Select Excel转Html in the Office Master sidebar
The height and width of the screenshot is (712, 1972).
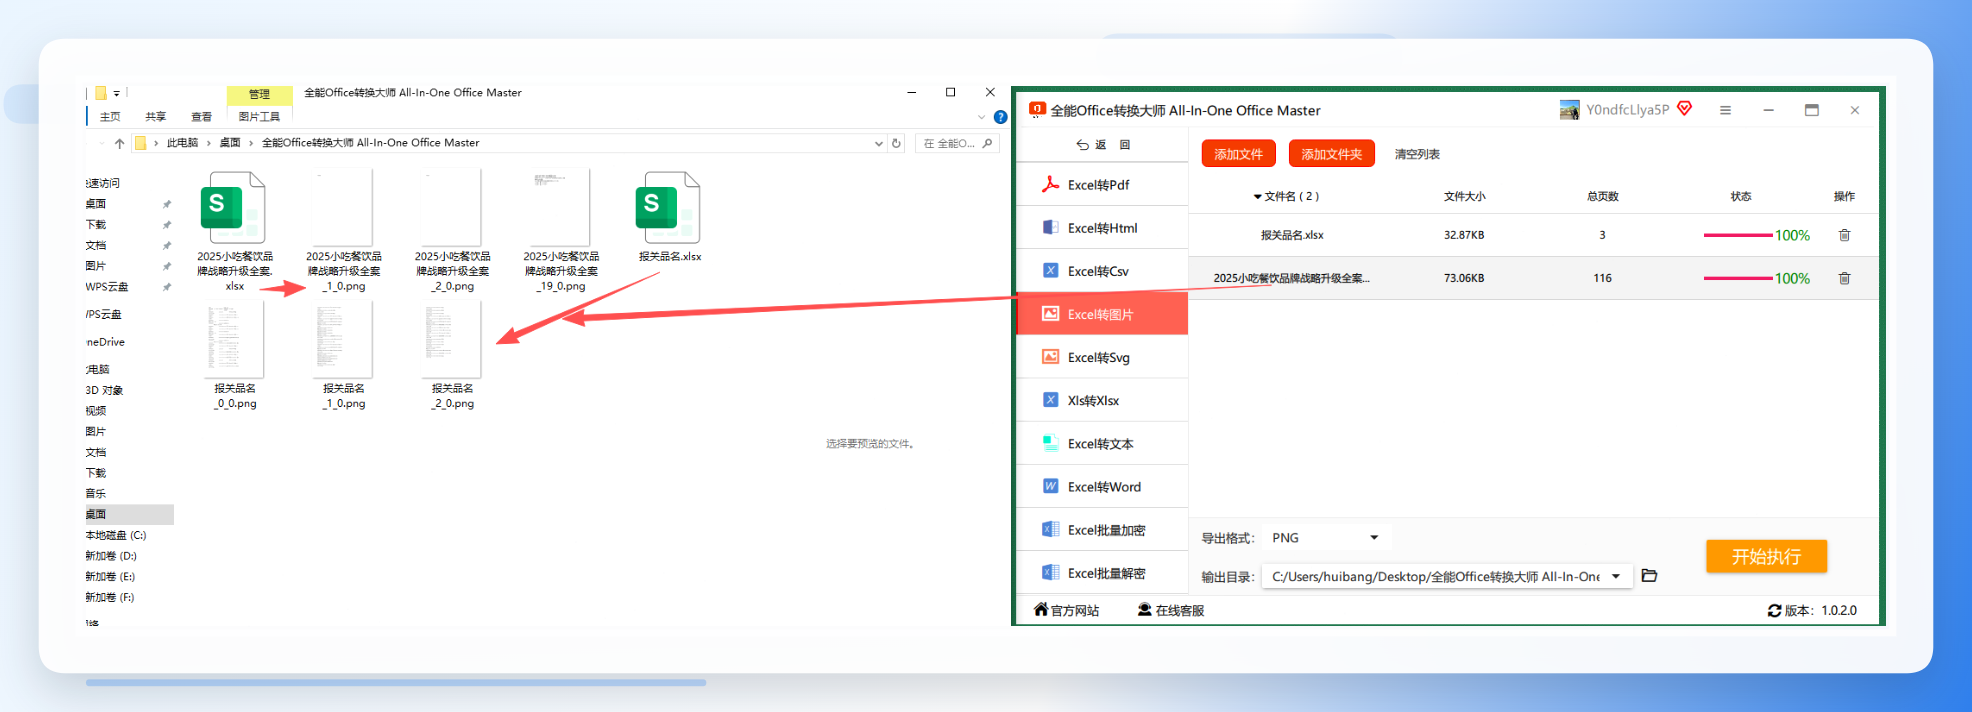click(x=1102, y=228)
